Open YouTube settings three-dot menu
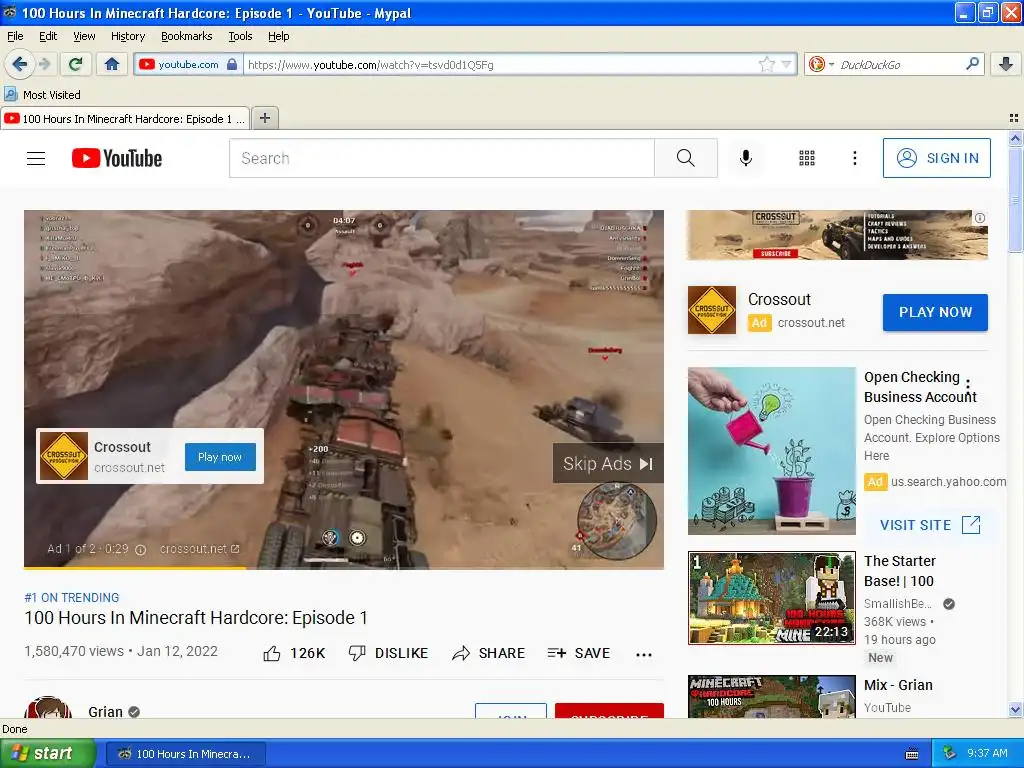1024x768 pixels. [855, 158]
